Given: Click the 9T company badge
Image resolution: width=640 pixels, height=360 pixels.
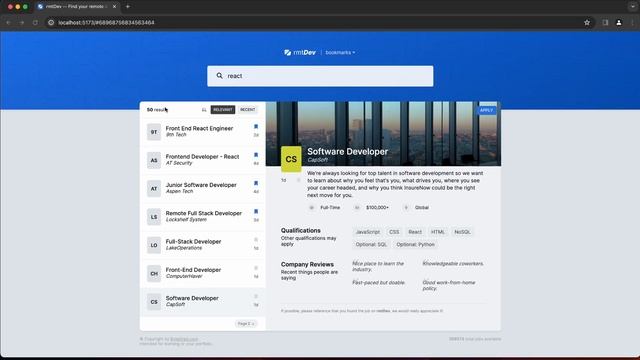Looking at the screenshot, I should coord(154,132).
